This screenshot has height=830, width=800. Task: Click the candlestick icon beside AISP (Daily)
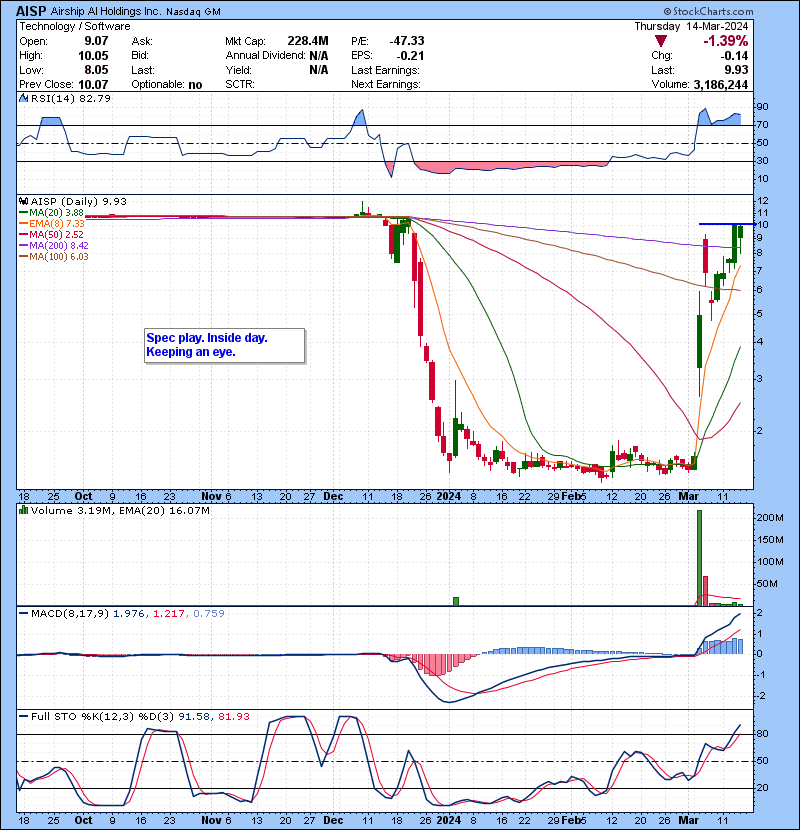point(23,202)
